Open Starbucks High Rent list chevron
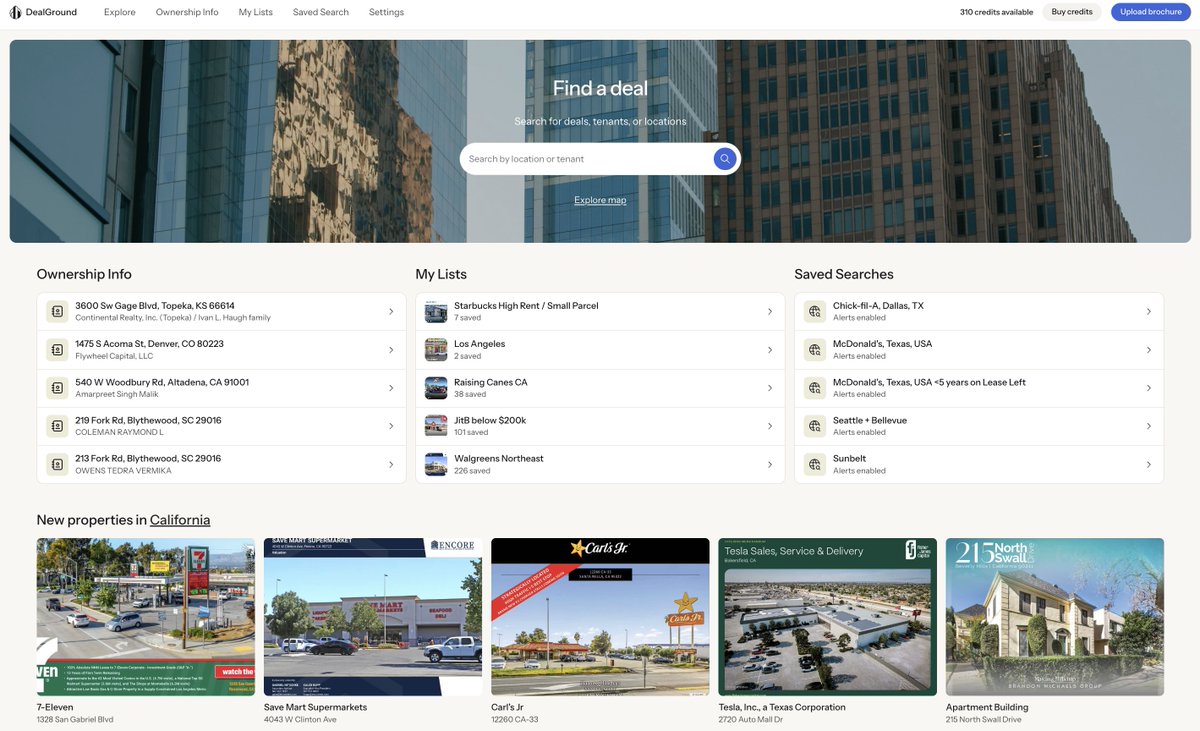 click(770, 312)
